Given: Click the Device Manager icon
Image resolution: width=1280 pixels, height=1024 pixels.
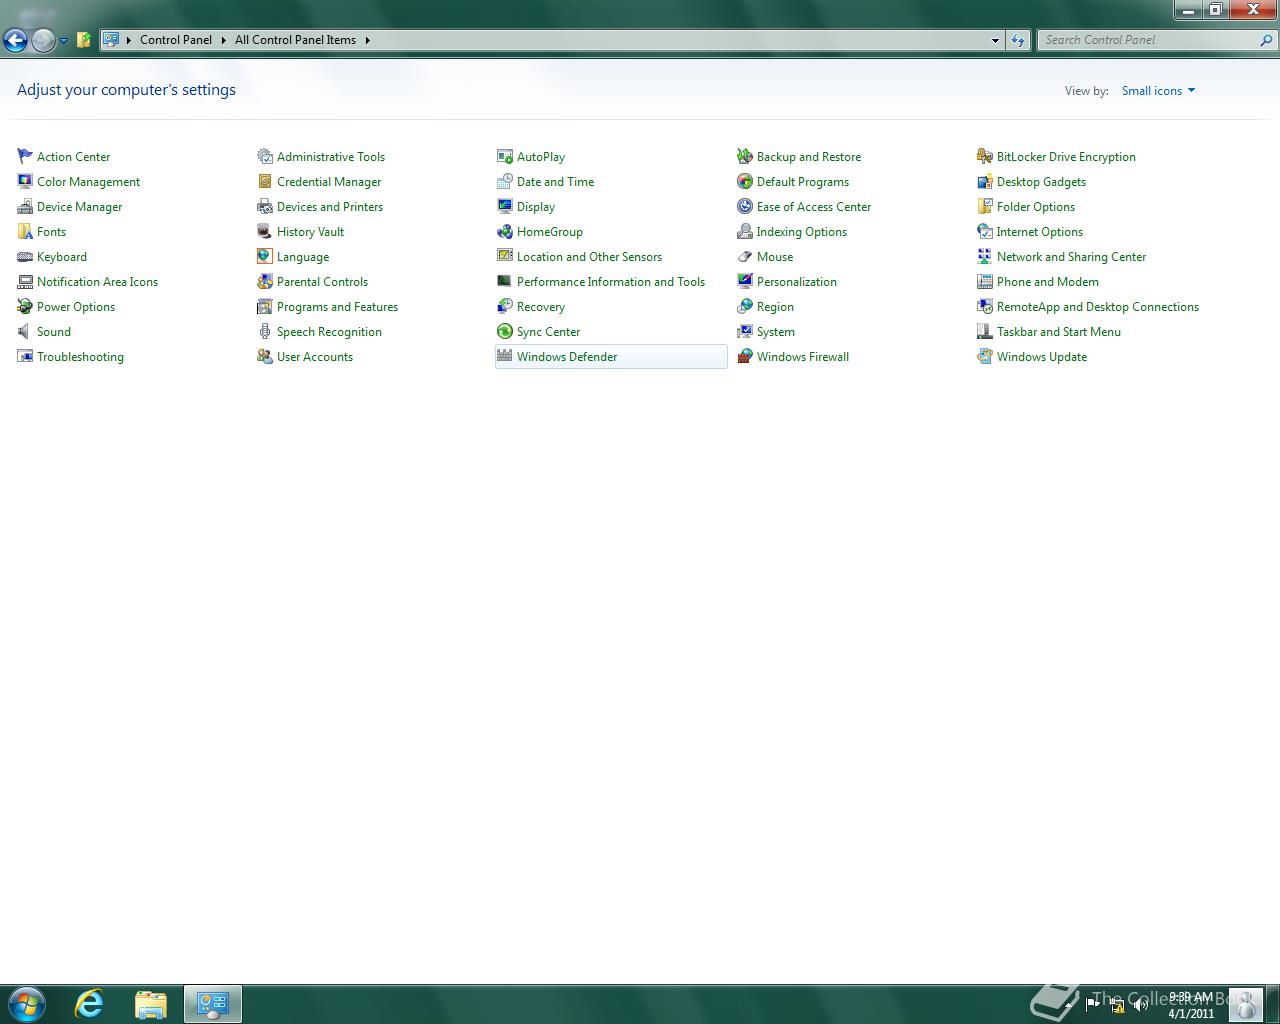Looking at the screenshot, I should [x=25, y=206].
